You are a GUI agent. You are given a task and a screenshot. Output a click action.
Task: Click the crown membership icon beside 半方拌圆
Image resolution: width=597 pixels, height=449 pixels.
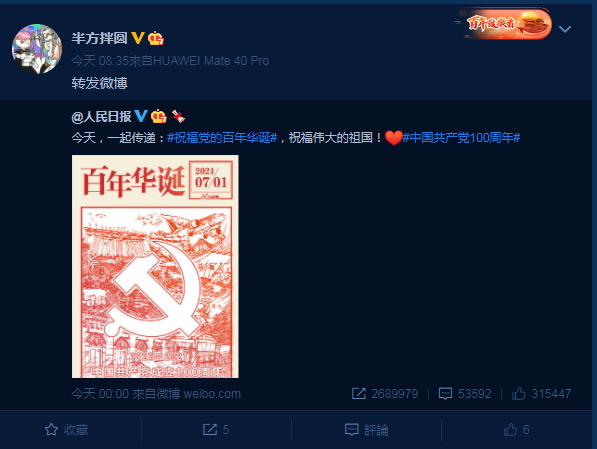point(156,38)
